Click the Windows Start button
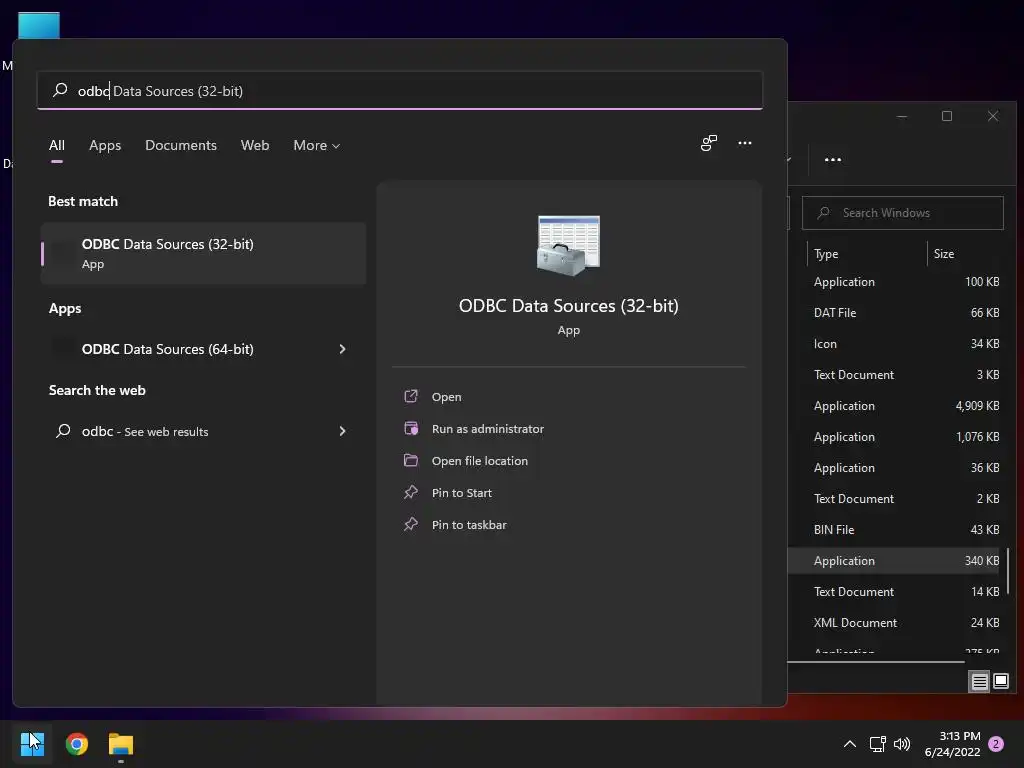The width and height of the screenshot is (1024, 768). (32, 743)
